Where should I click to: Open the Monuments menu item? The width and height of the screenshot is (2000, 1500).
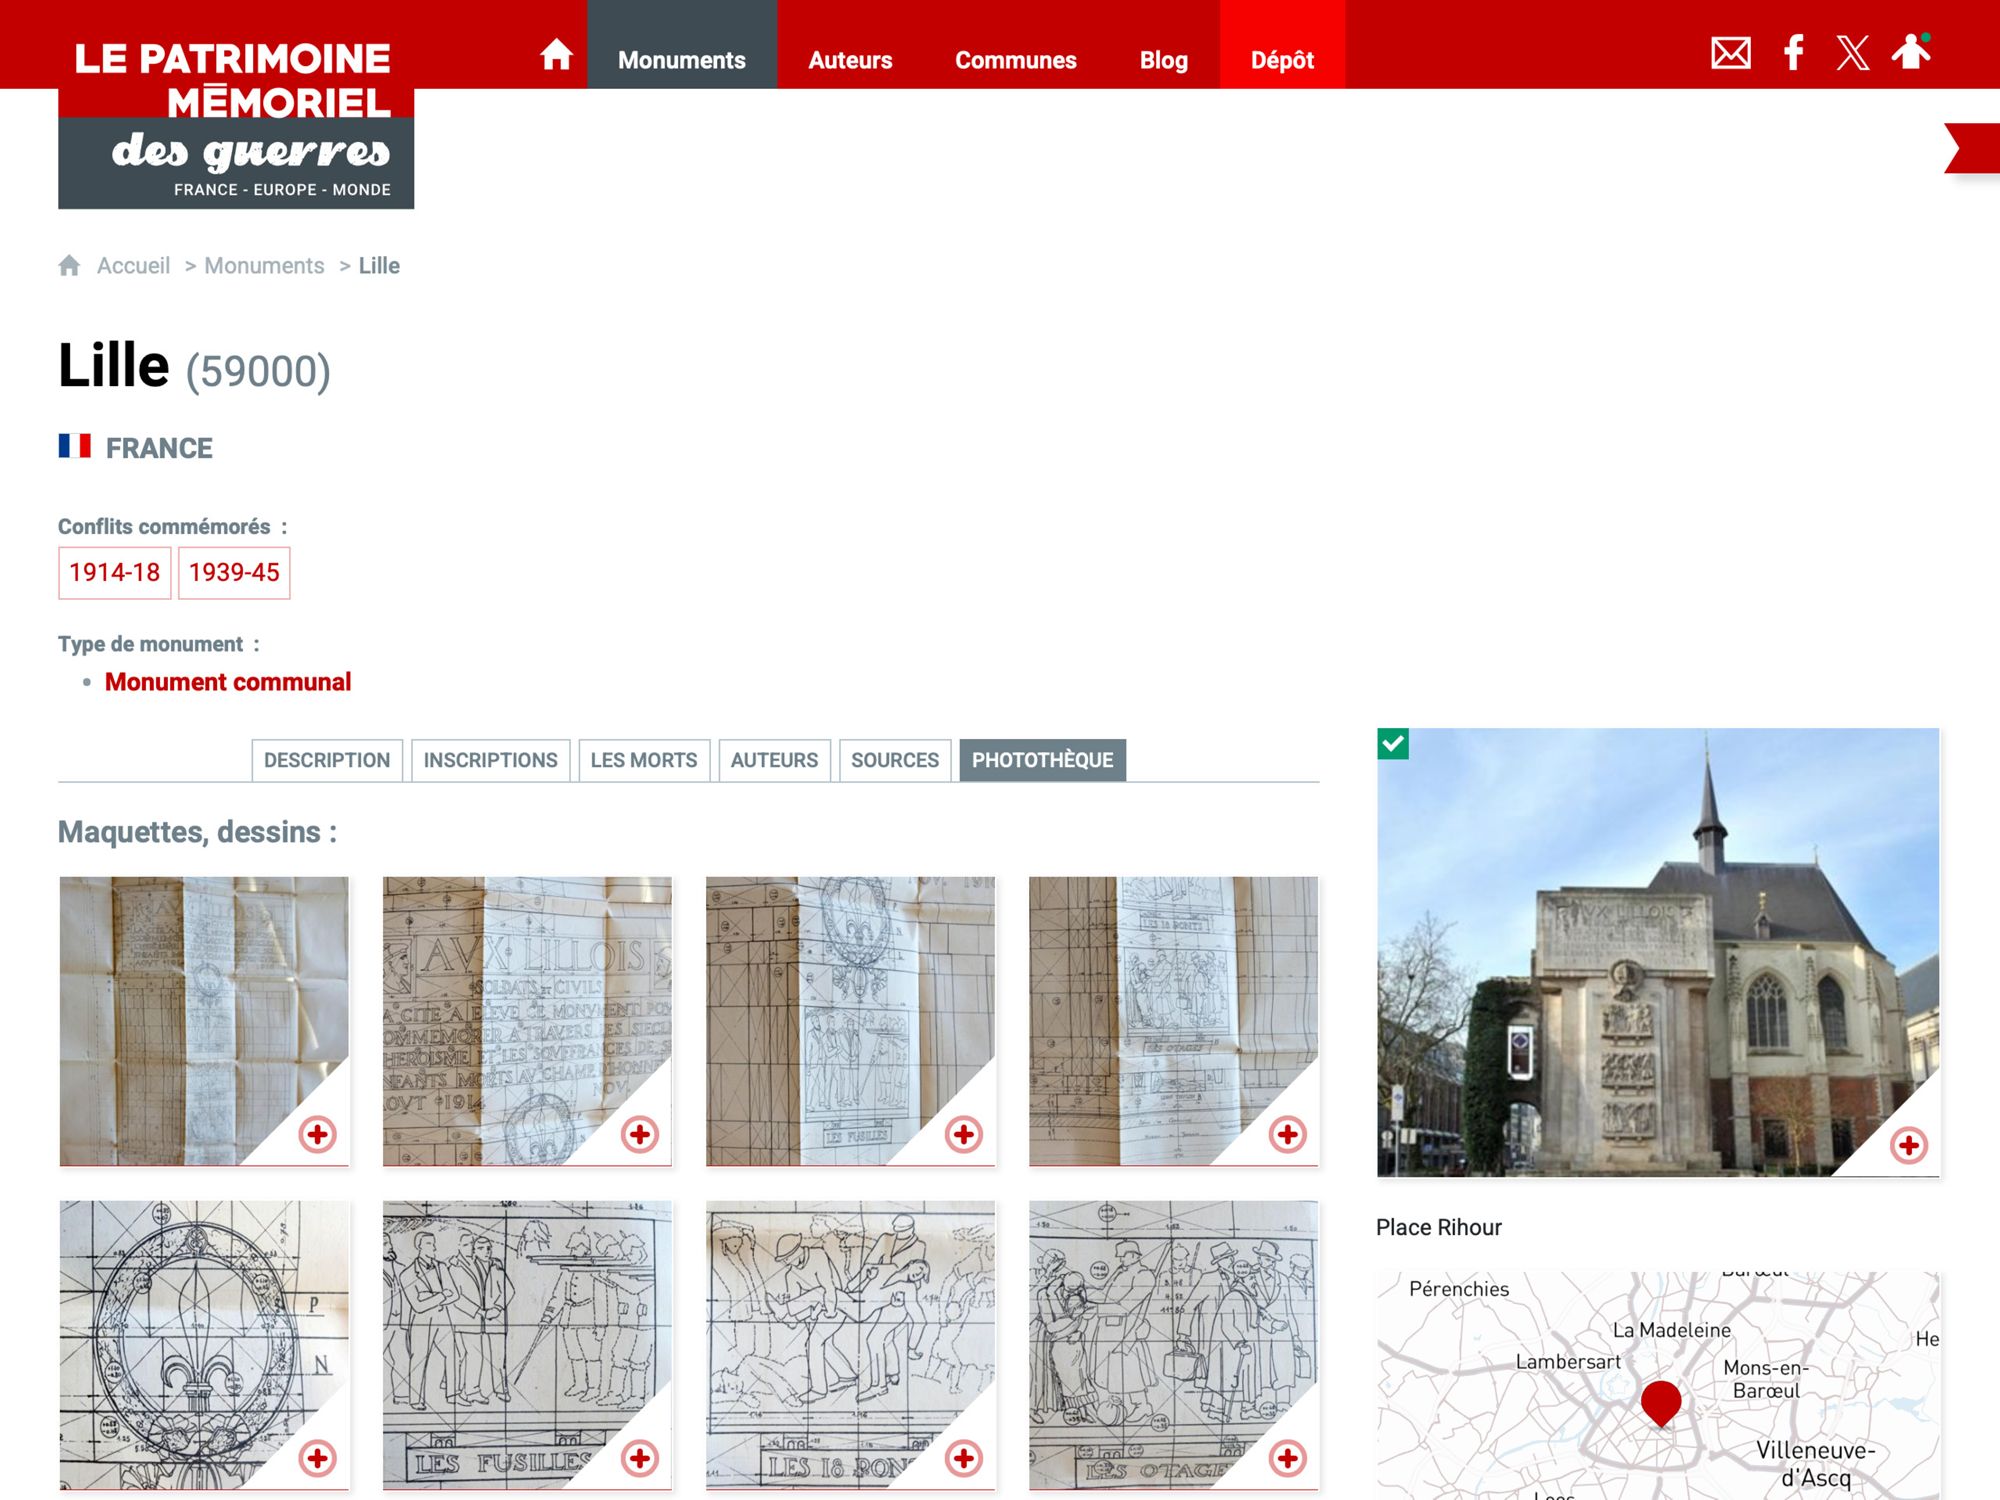[682, 60]
